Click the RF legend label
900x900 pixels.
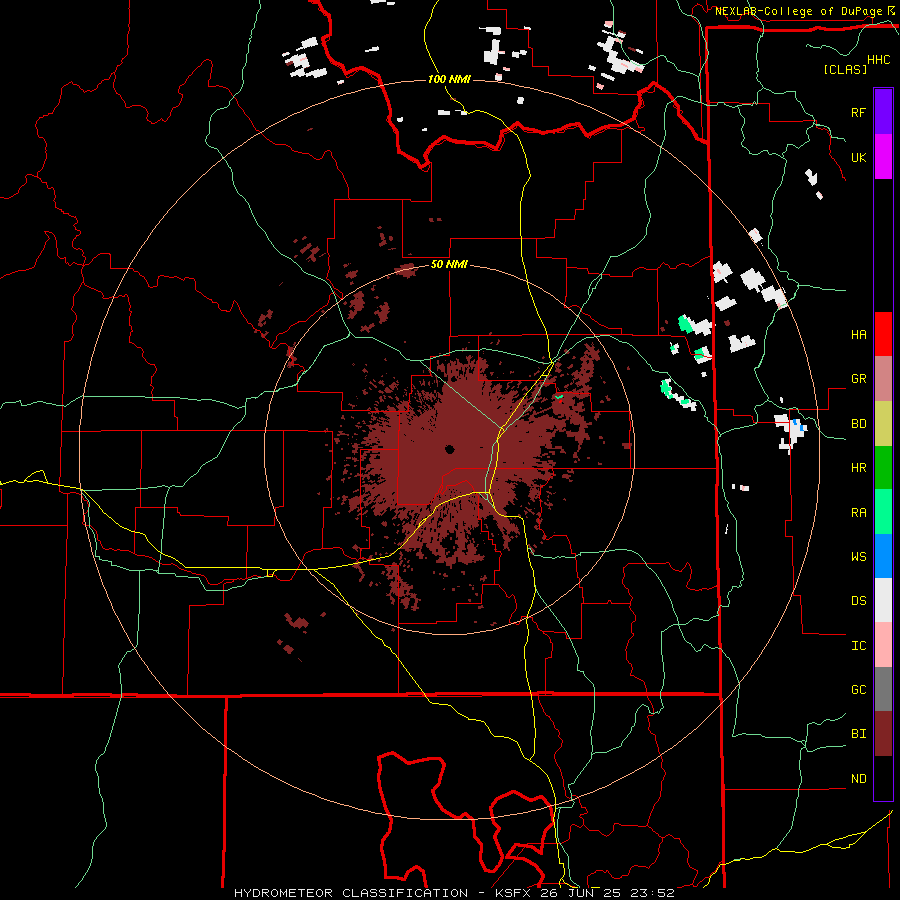[x=858, y=112]
